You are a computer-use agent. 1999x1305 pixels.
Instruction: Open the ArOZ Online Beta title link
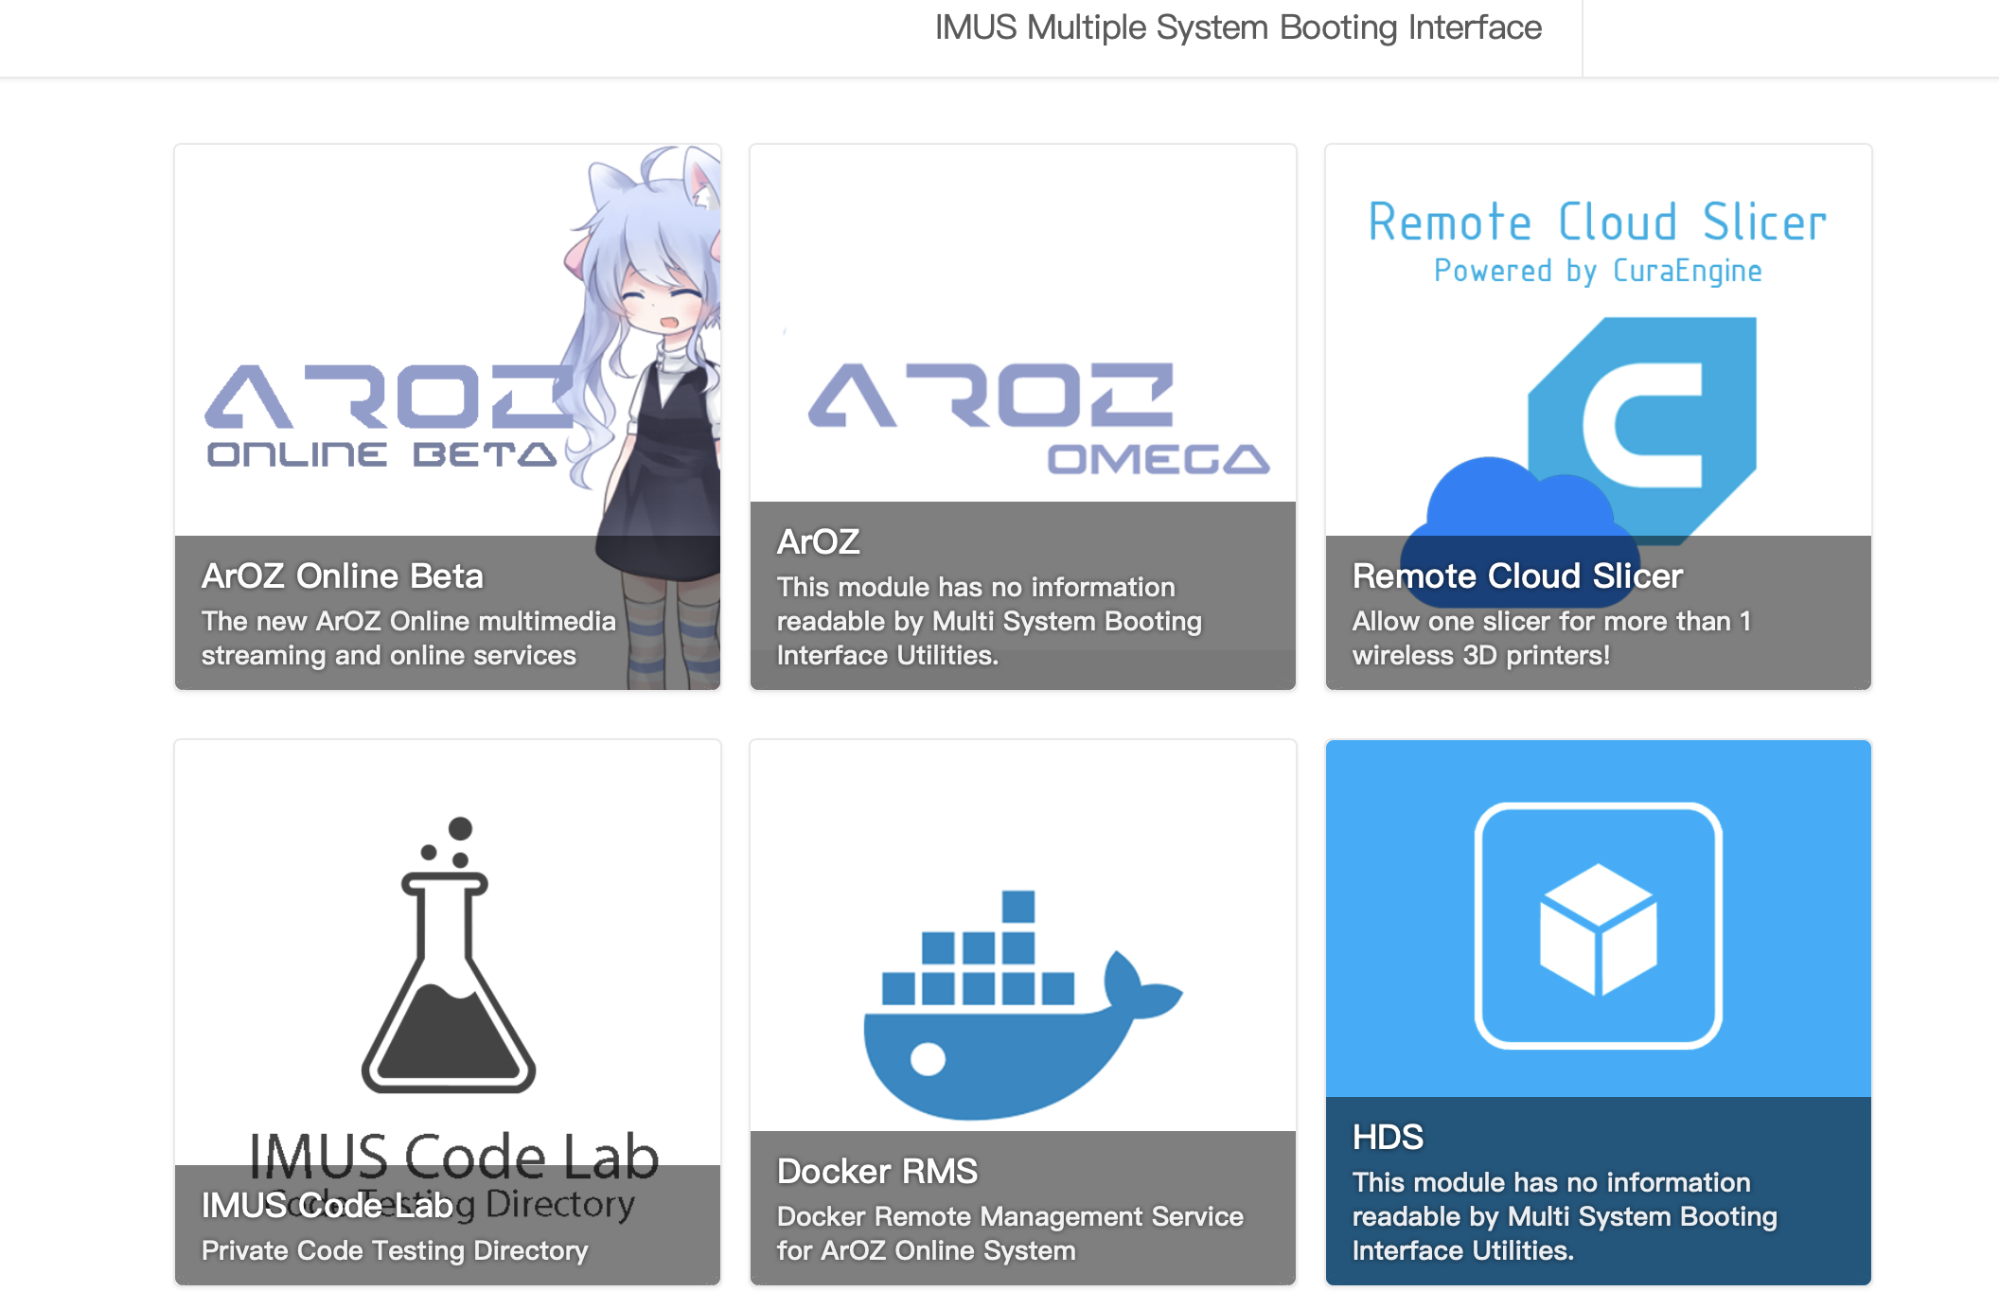342,576
